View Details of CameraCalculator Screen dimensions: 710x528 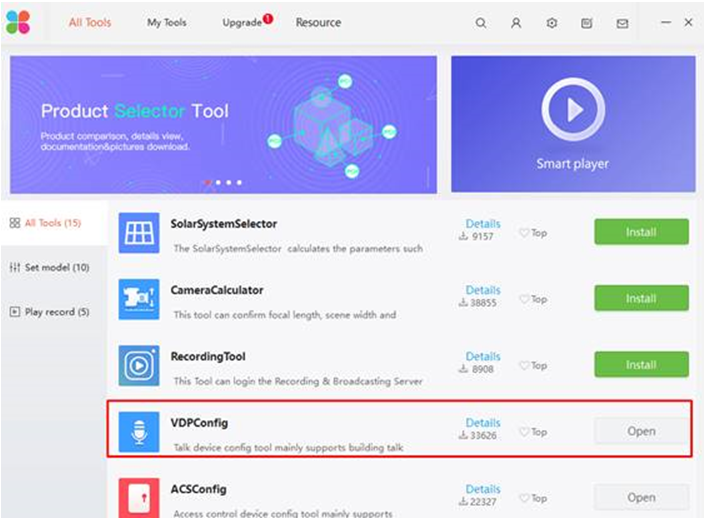[x=483, y=290]
